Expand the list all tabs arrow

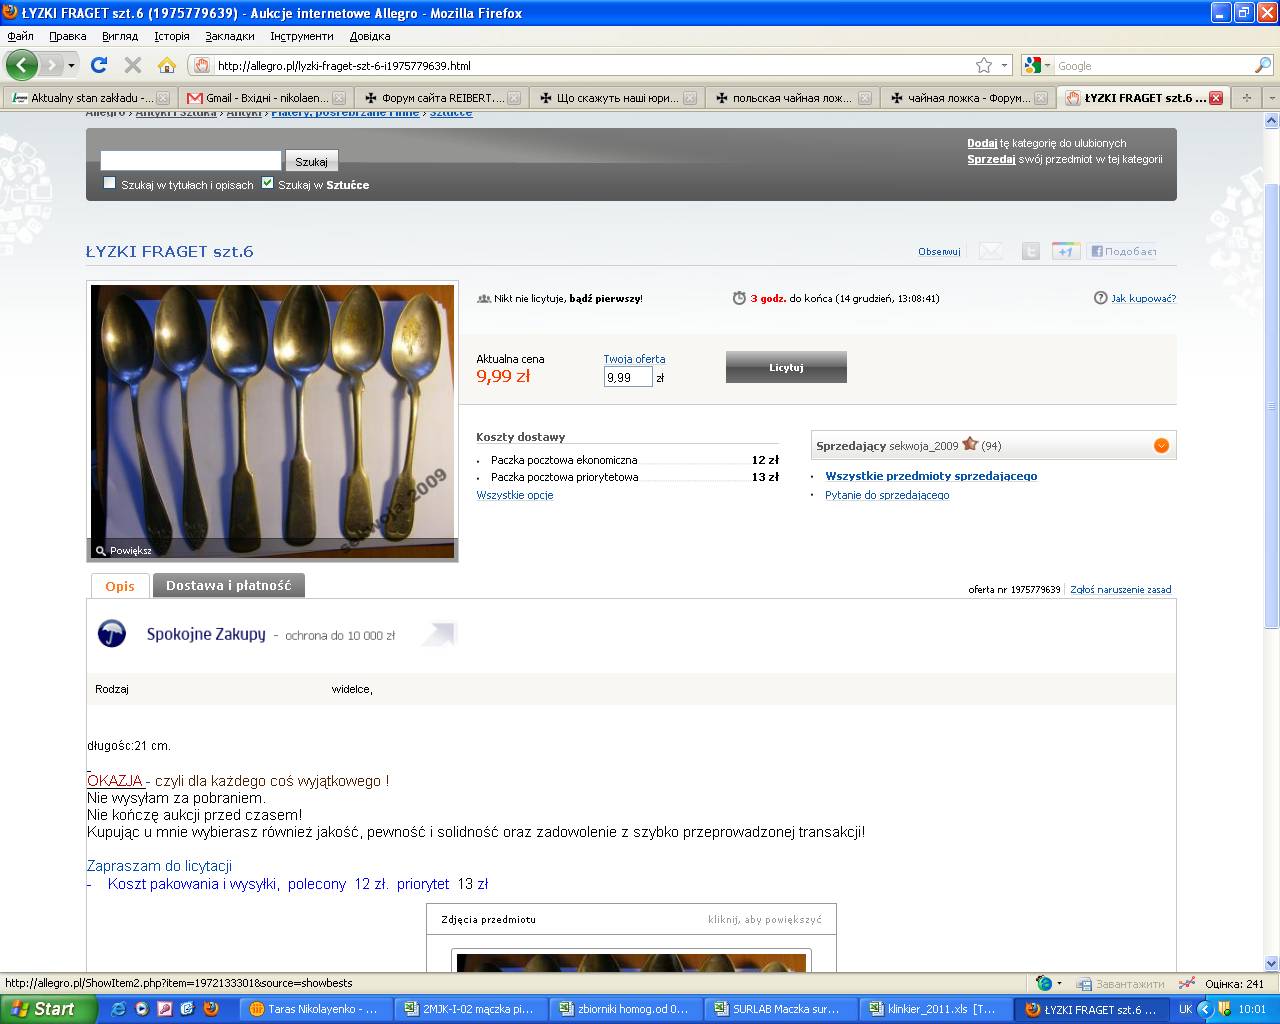[1271, 98]
